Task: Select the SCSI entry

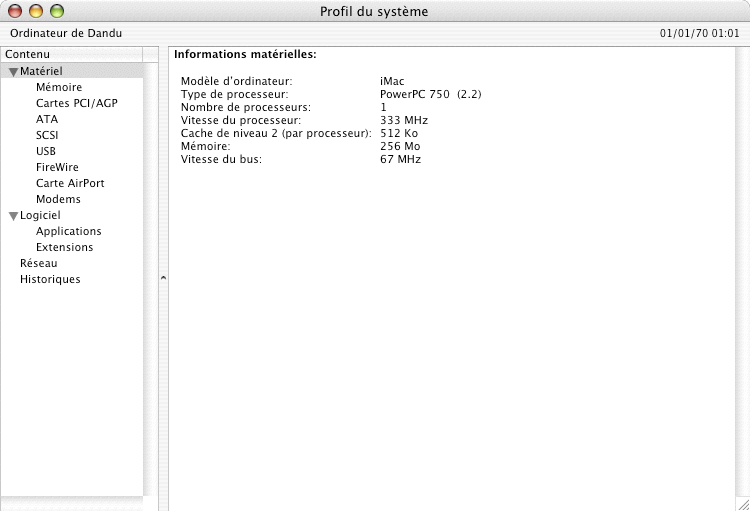Action: [x=47, y=135]
